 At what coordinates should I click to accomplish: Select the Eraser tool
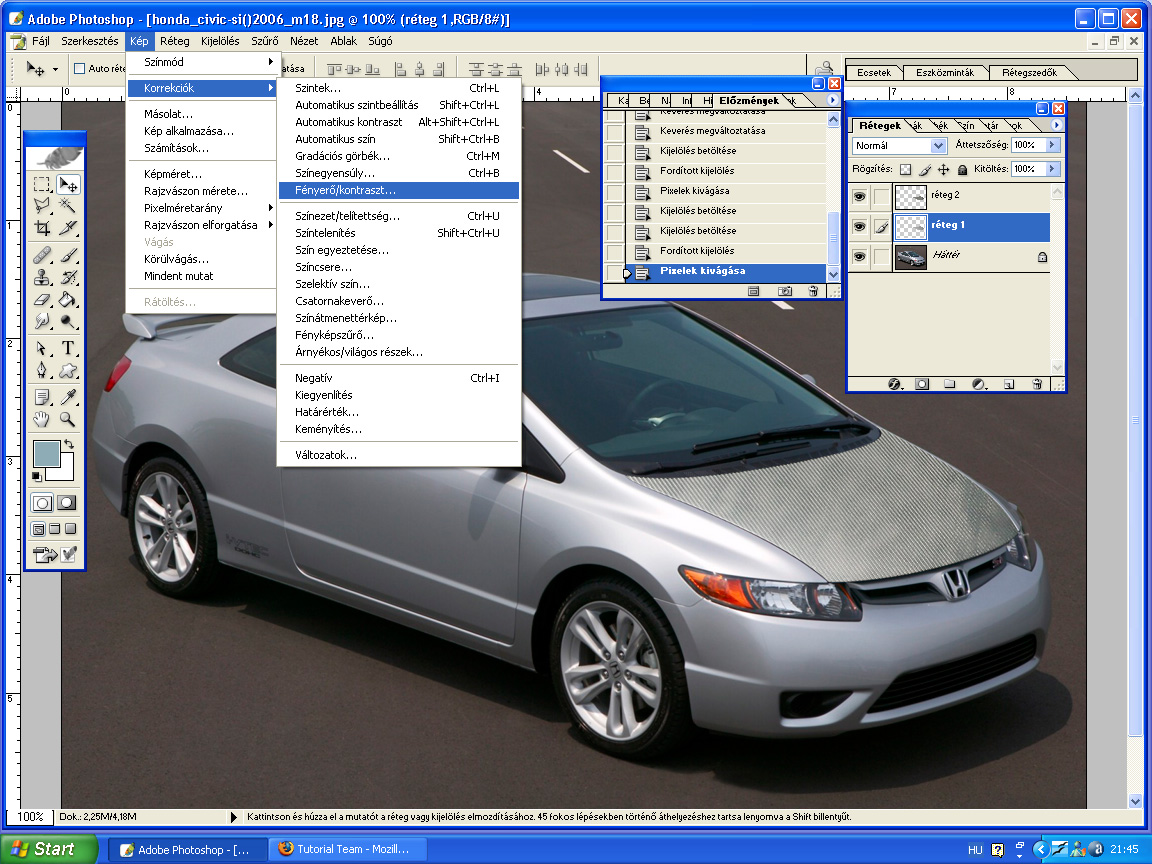click(42, 299)
